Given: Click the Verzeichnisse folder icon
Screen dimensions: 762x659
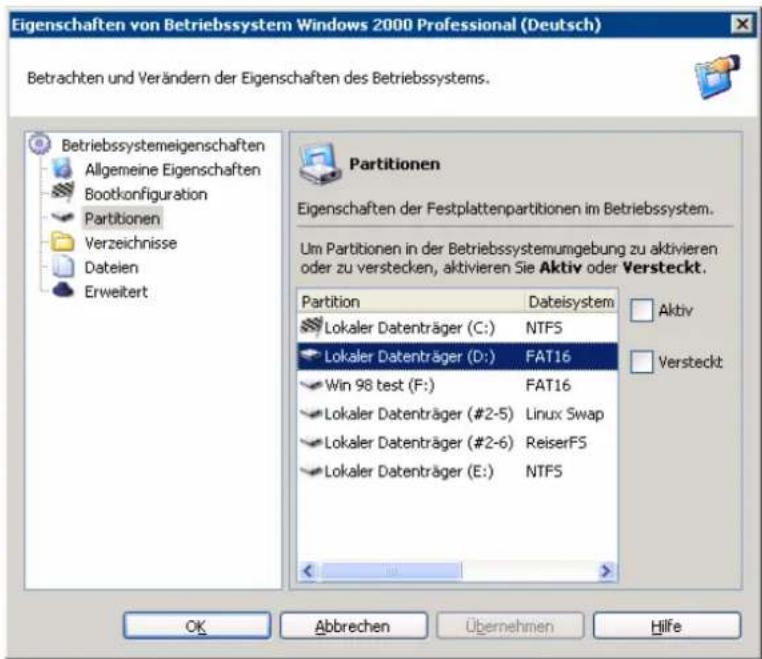Looking at the screenshot, I should click(63, 242).
